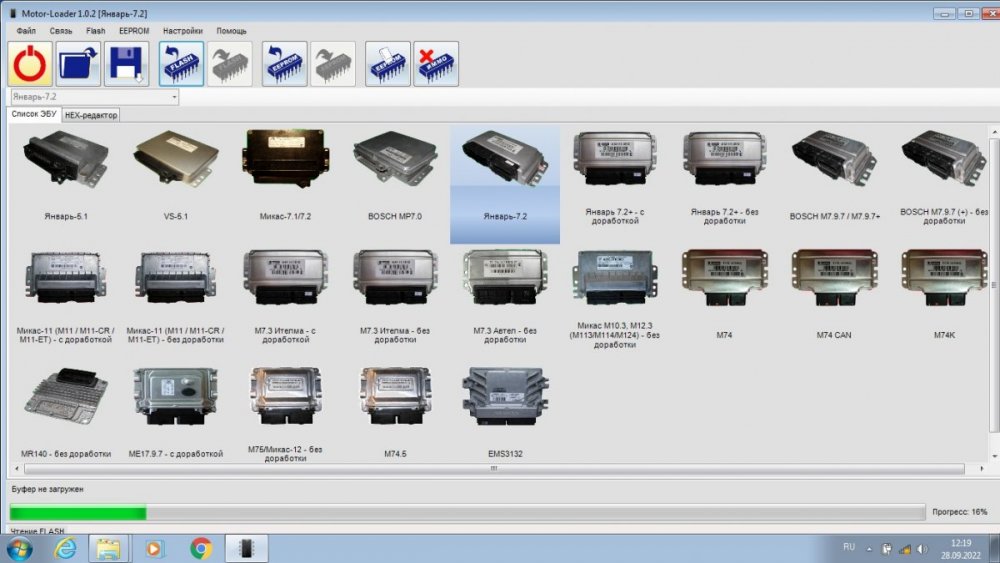Open Google Chrome from the taskbar
Viewport: 1000px width, 563px height.
pyautogui.click(x=201, y=548)
